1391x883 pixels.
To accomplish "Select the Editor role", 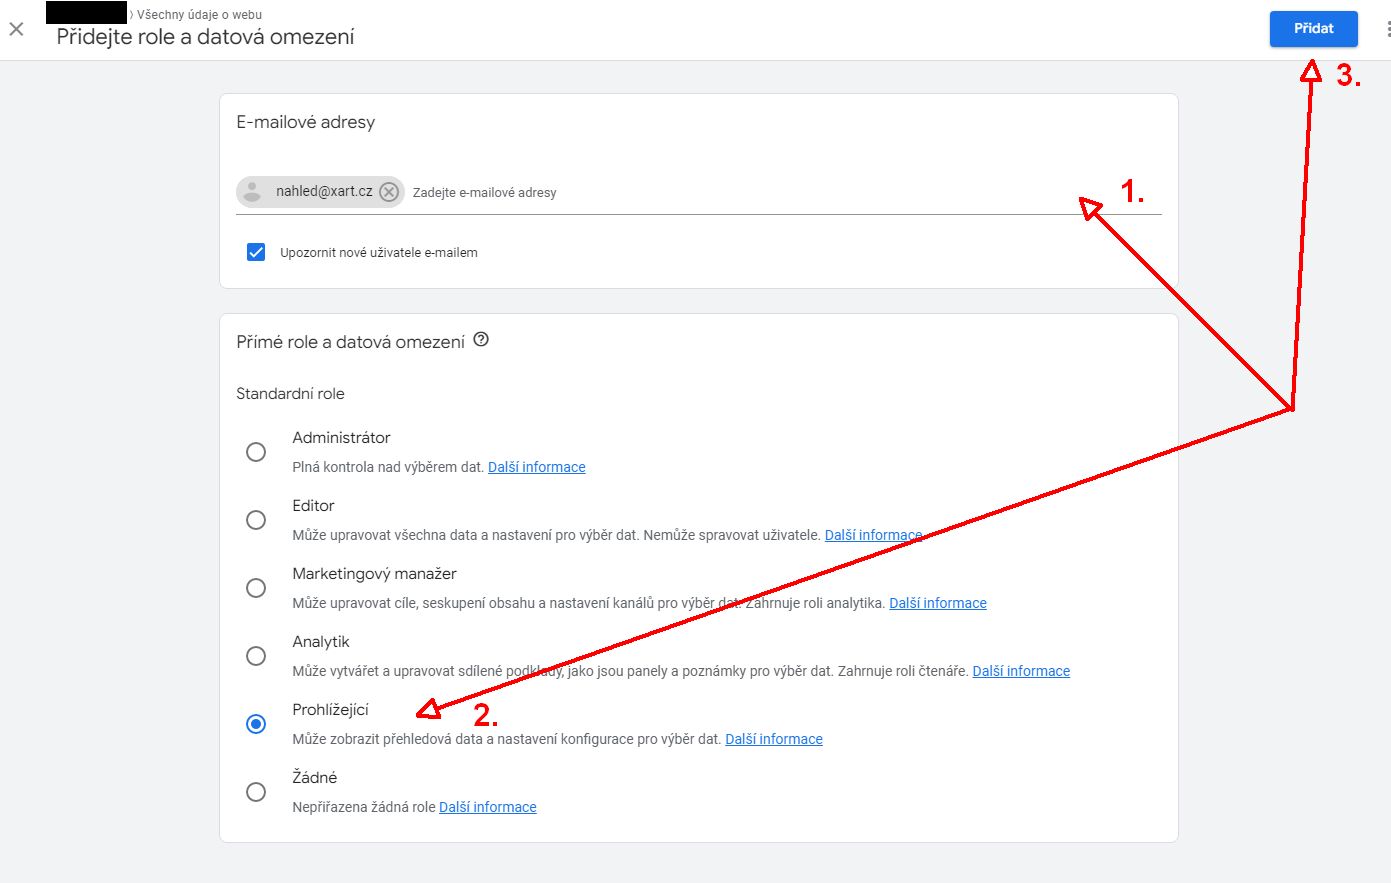I will click(x=256, y=520).
